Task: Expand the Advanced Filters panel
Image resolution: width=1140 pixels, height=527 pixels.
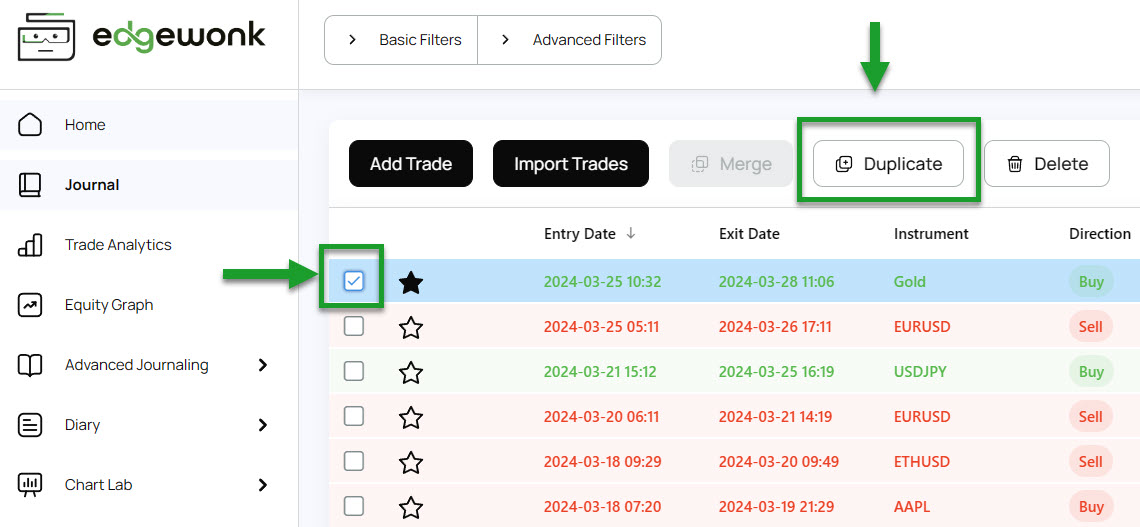Action: pyautogui.click(x=569, y=40)
